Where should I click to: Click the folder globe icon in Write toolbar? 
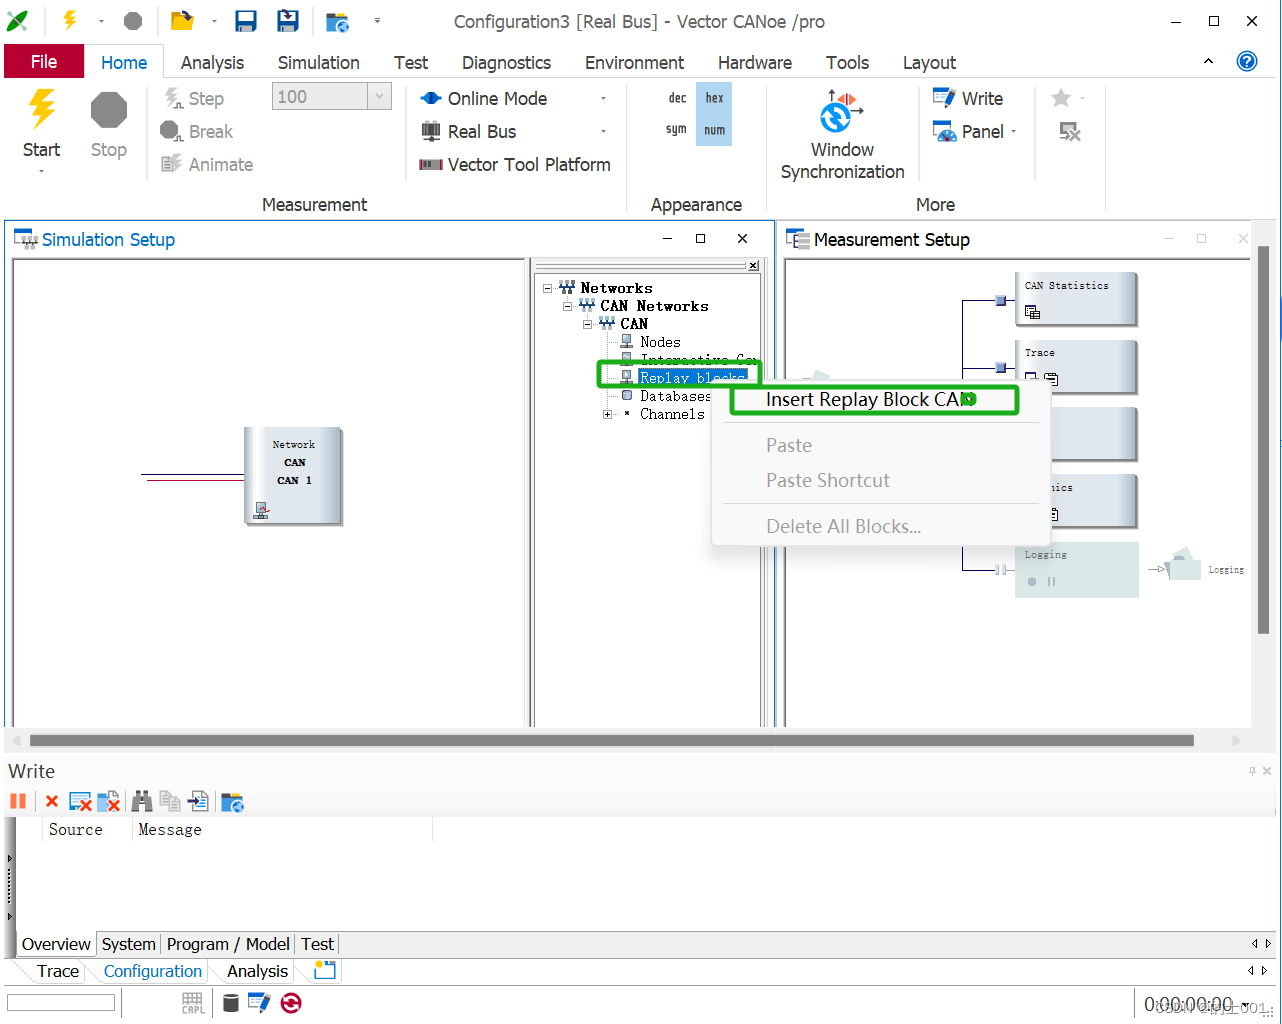[x=232, y=802]
